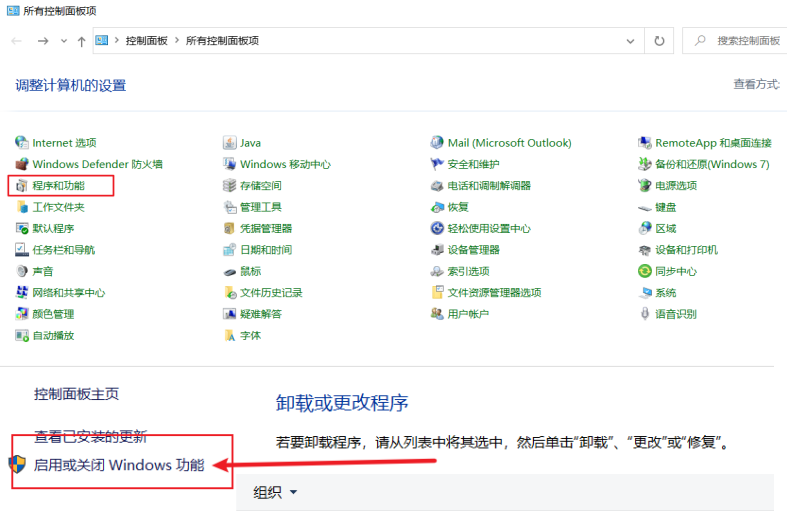Open the Java control panel icon
The height and width of the screenshot is (516, 787).
[x=229, y=143]
